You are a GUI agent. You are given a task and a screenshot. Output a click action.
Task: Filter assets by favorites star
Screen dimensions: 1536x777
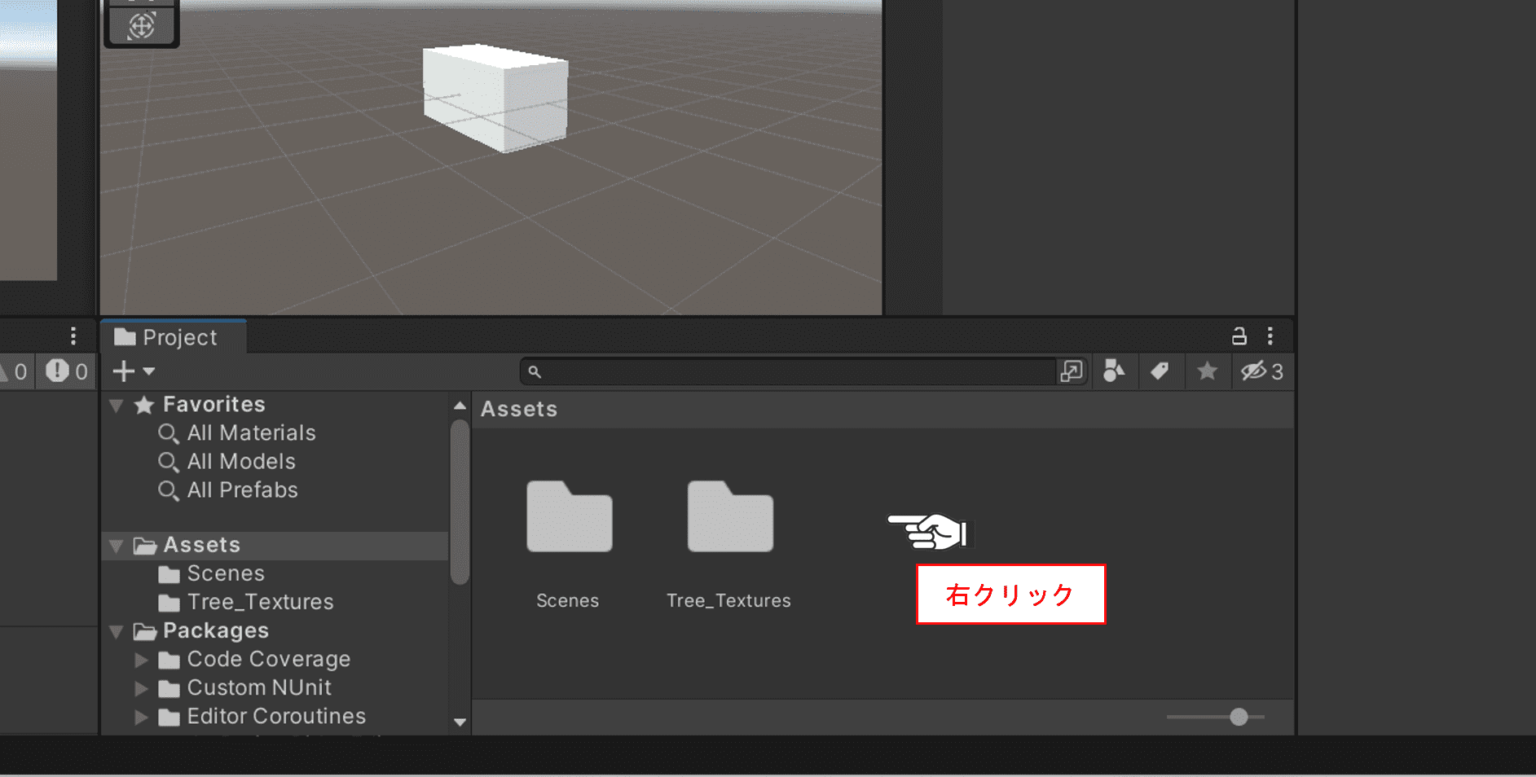1206,371
